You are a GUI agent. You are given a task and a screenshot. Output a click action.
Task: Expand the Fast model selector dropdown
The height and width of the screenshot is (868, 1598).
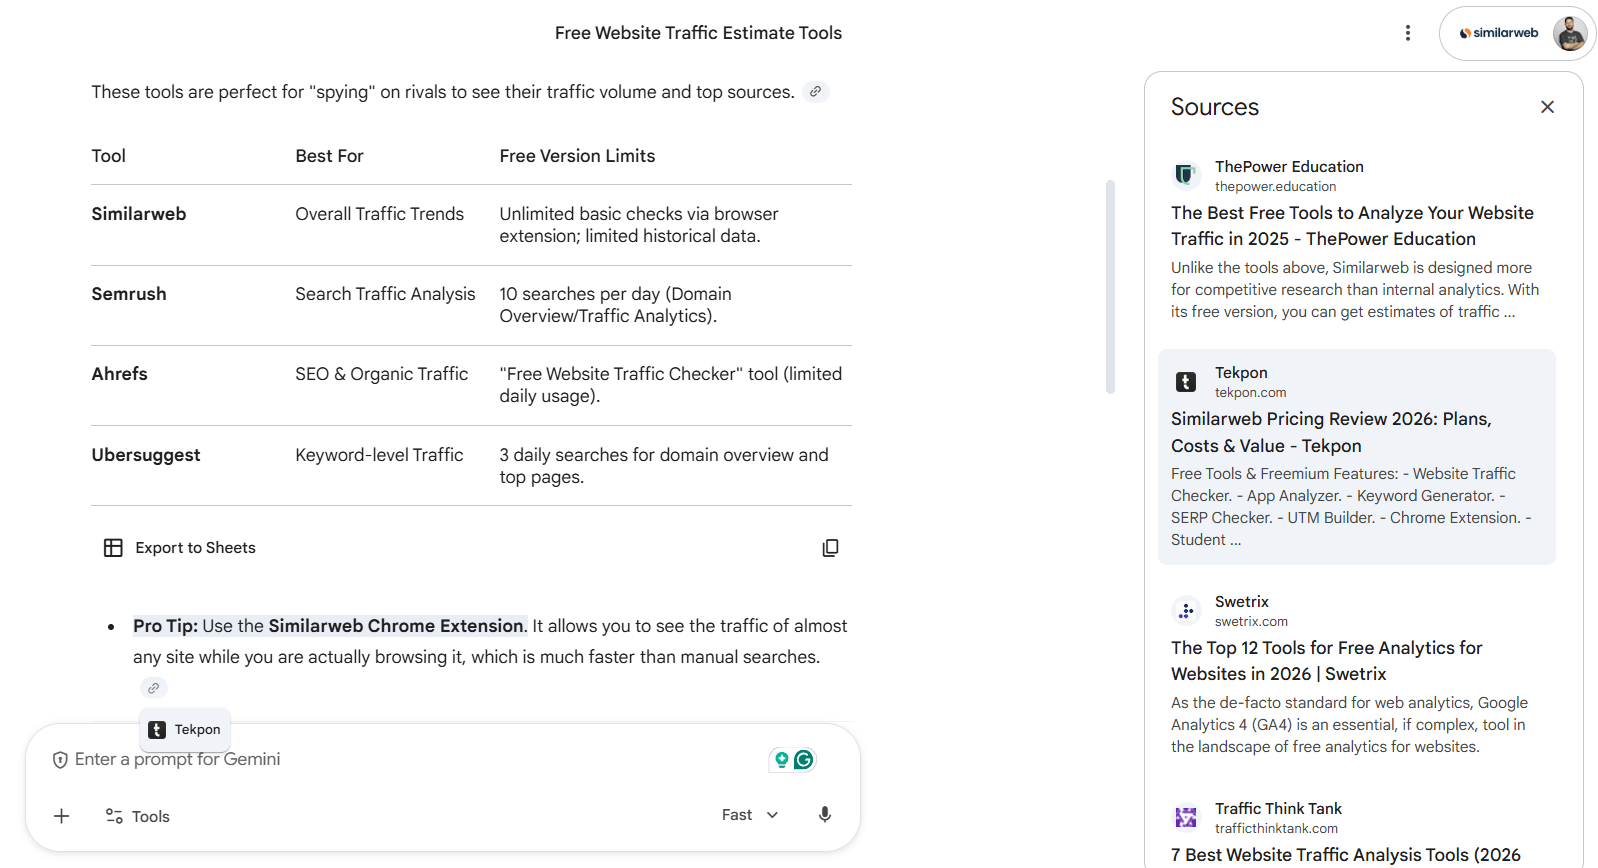pos(750,815)
